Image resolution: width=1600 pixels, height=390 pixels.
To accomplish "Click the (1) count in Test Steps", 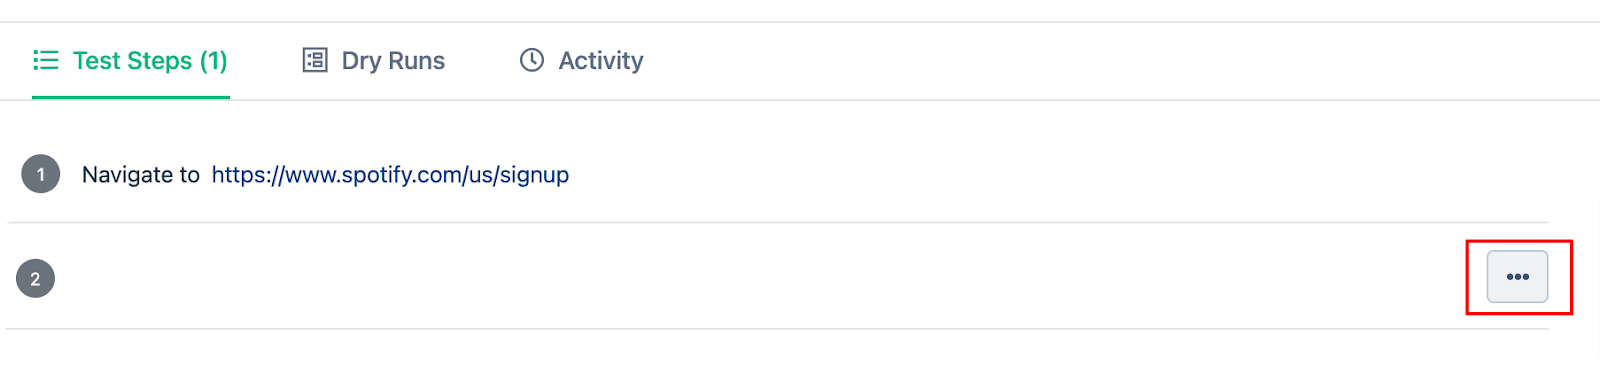I will pyautogui.click(x=214, y=61).
